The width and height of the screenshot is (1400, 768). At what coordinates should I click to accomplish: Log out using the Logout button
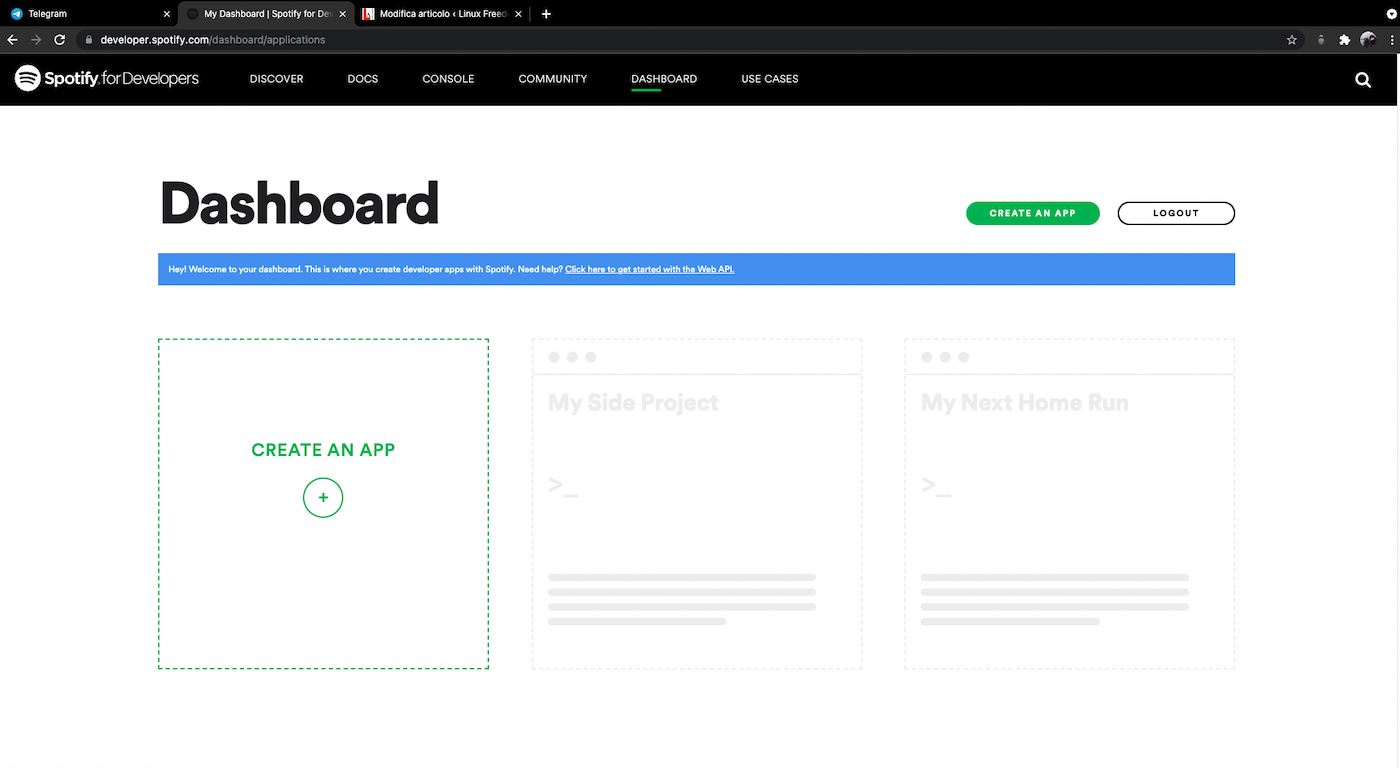(x=1176, y=213)
